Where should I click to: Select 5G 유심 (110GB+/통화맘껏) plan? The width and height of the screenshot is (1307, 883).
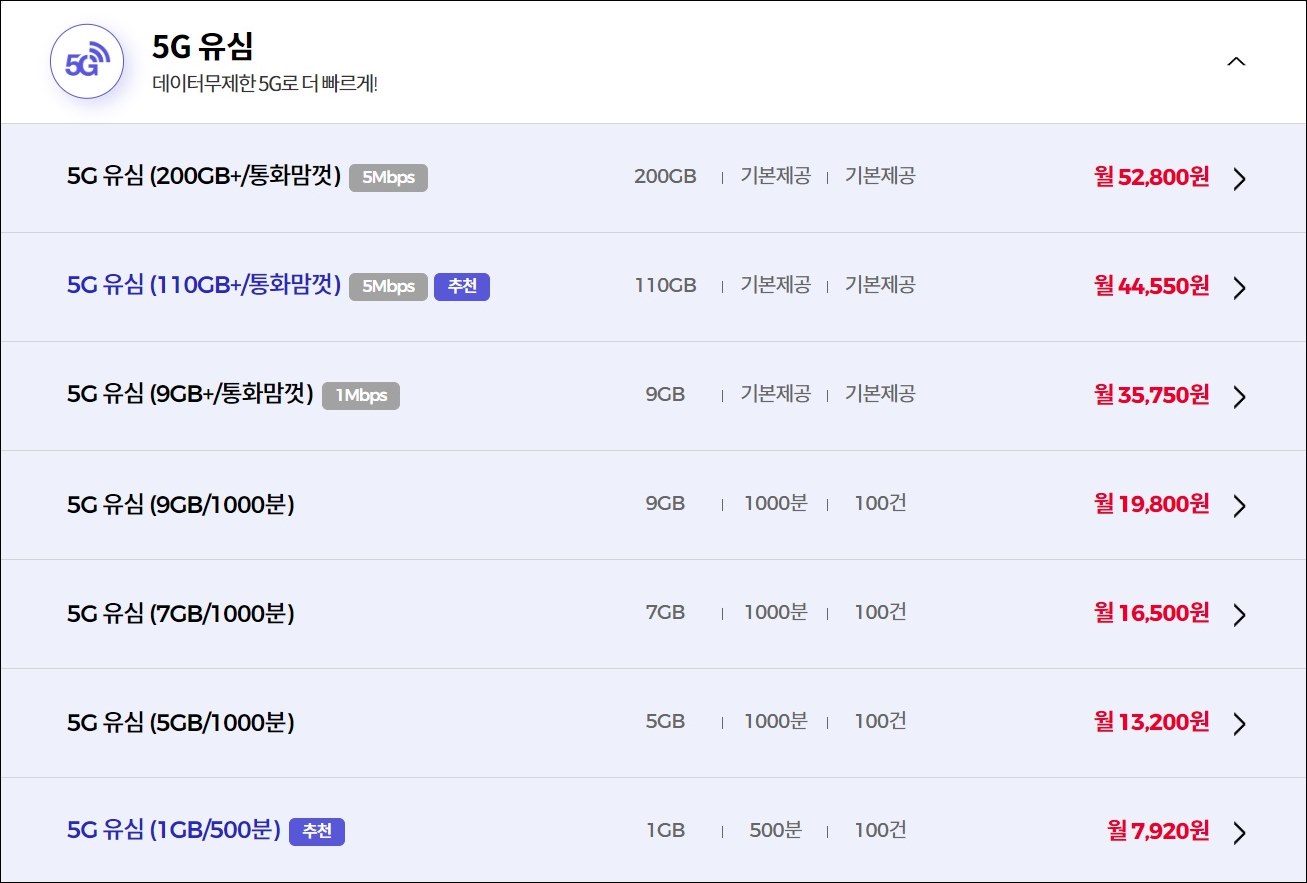[204, 286]
